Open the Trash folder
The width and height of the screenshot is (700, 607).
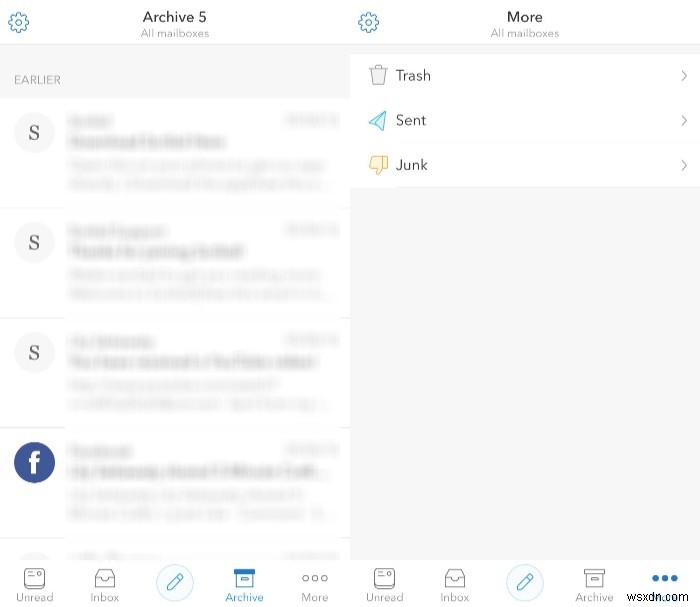(x=525, y=76)
